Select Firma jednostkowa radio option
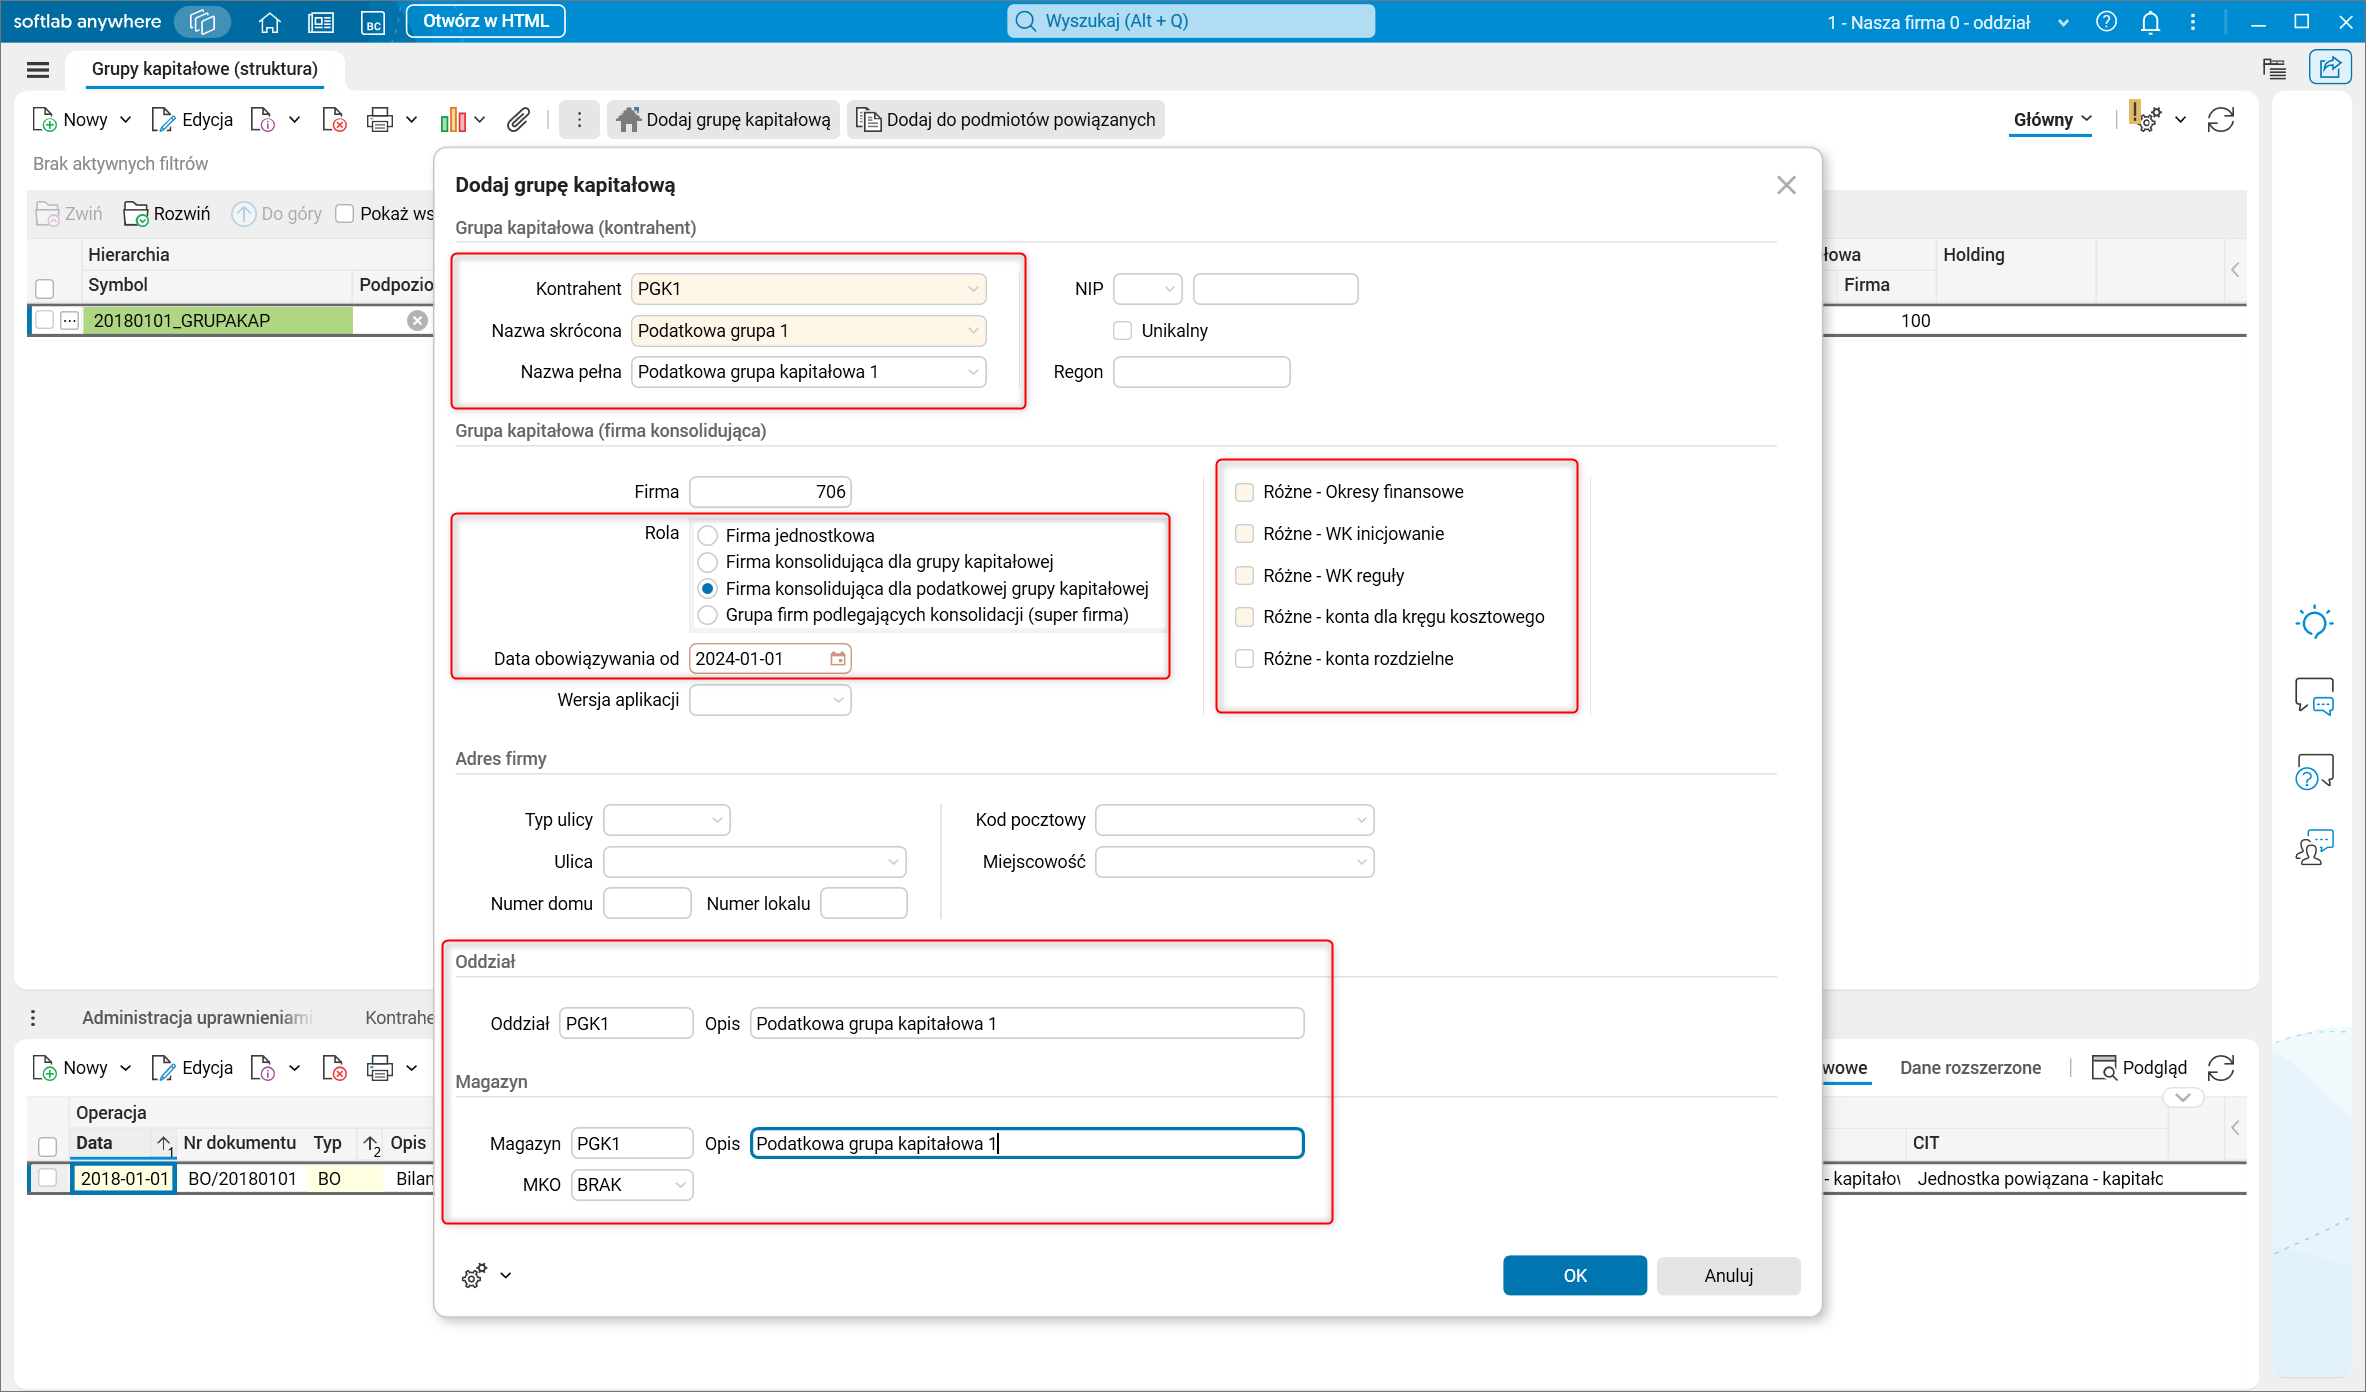 pos(708,535)
